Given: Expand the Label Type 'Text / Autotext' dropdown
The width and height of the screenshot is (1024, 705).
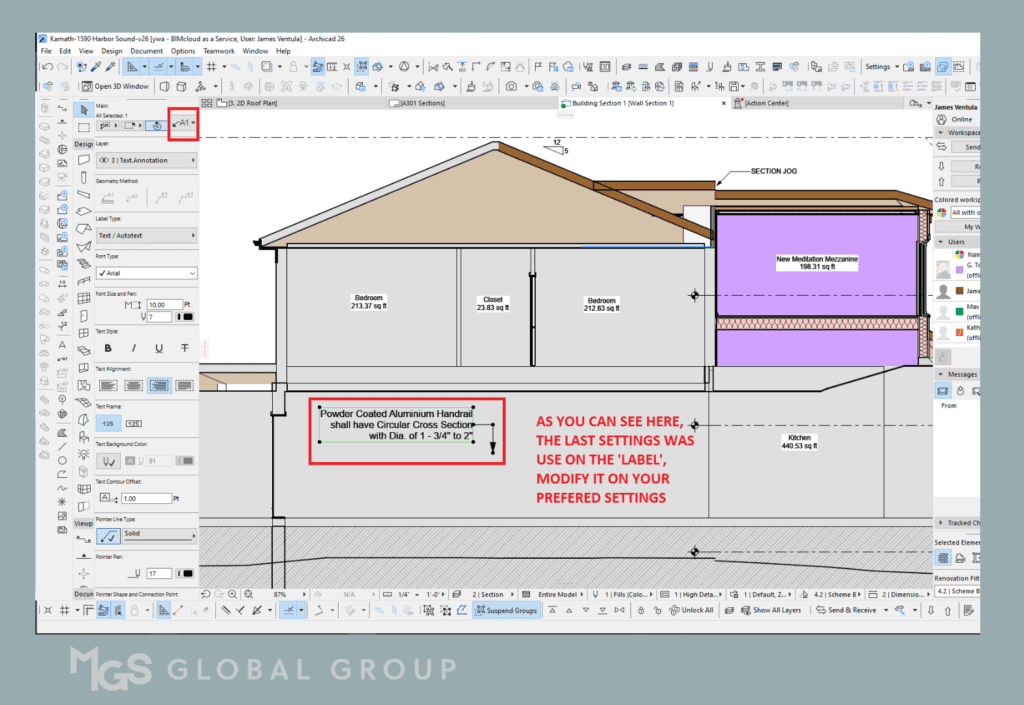Looking at the screenshot, I should 146,235.
